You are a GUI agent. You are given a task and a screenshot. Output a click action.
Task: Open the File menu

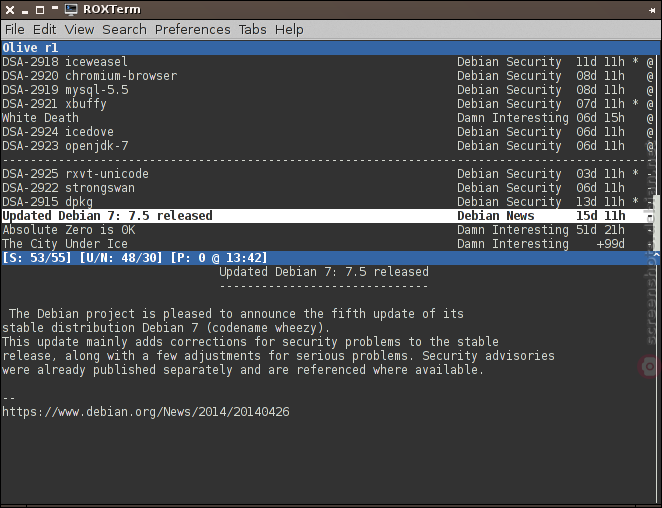pos(15,30)
